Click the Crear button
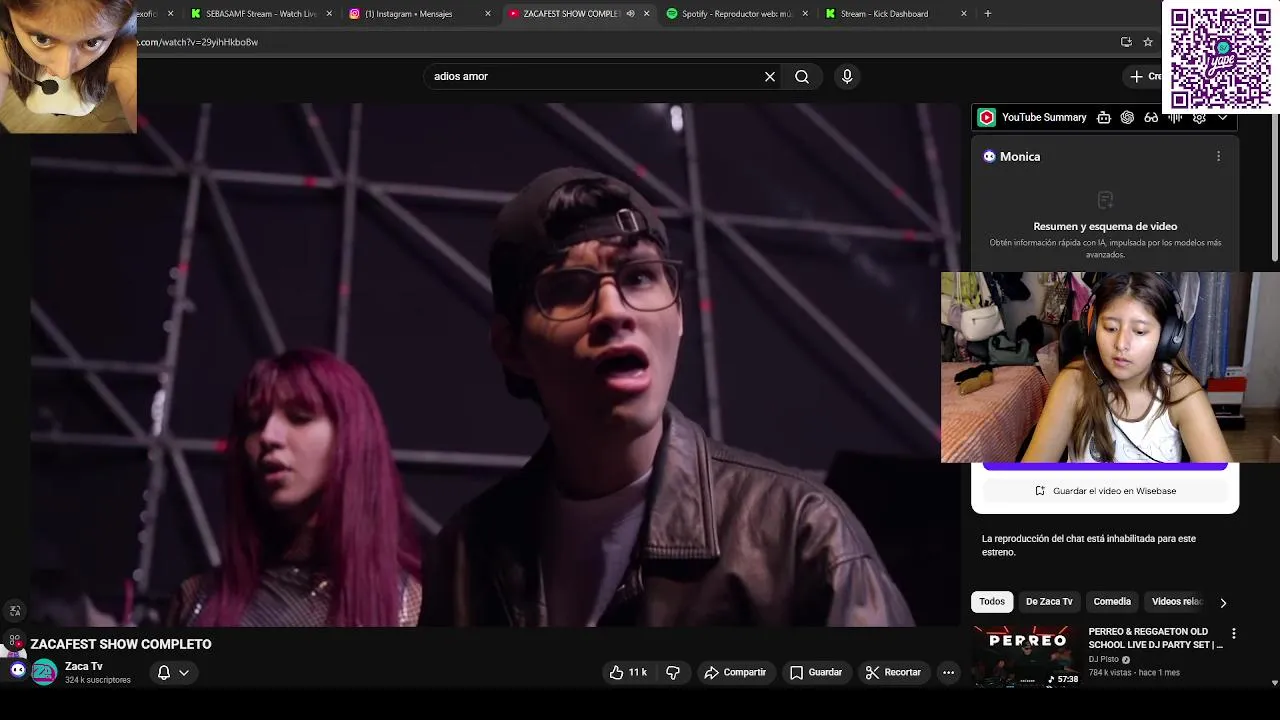 [x=1145, y=76]
